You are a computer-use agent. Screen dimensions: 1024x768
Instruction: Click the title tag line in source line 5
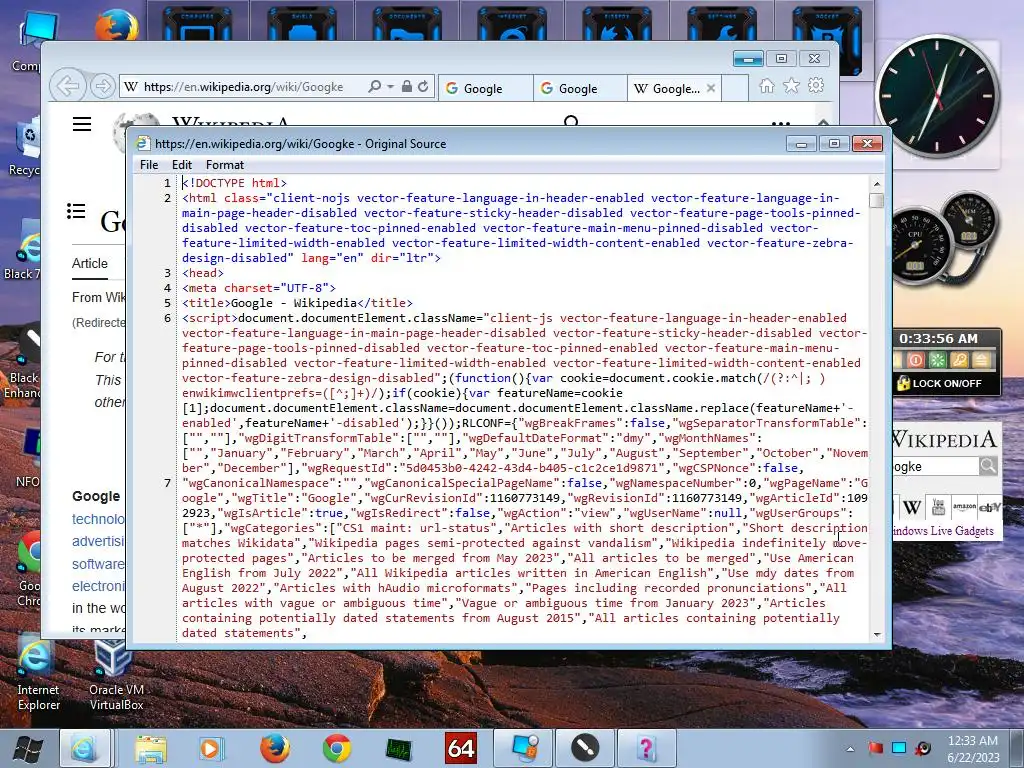[x=297, y=303]
